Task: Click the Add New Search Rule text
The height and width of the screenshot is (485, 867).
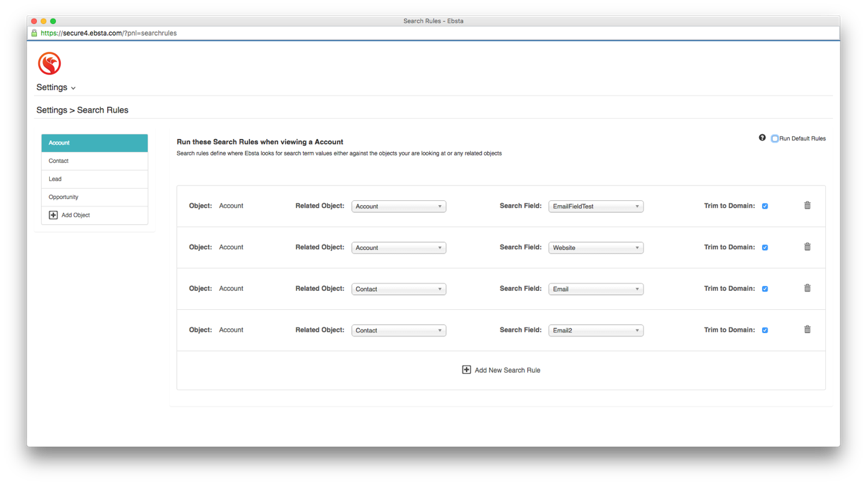Action: [507, 370]
